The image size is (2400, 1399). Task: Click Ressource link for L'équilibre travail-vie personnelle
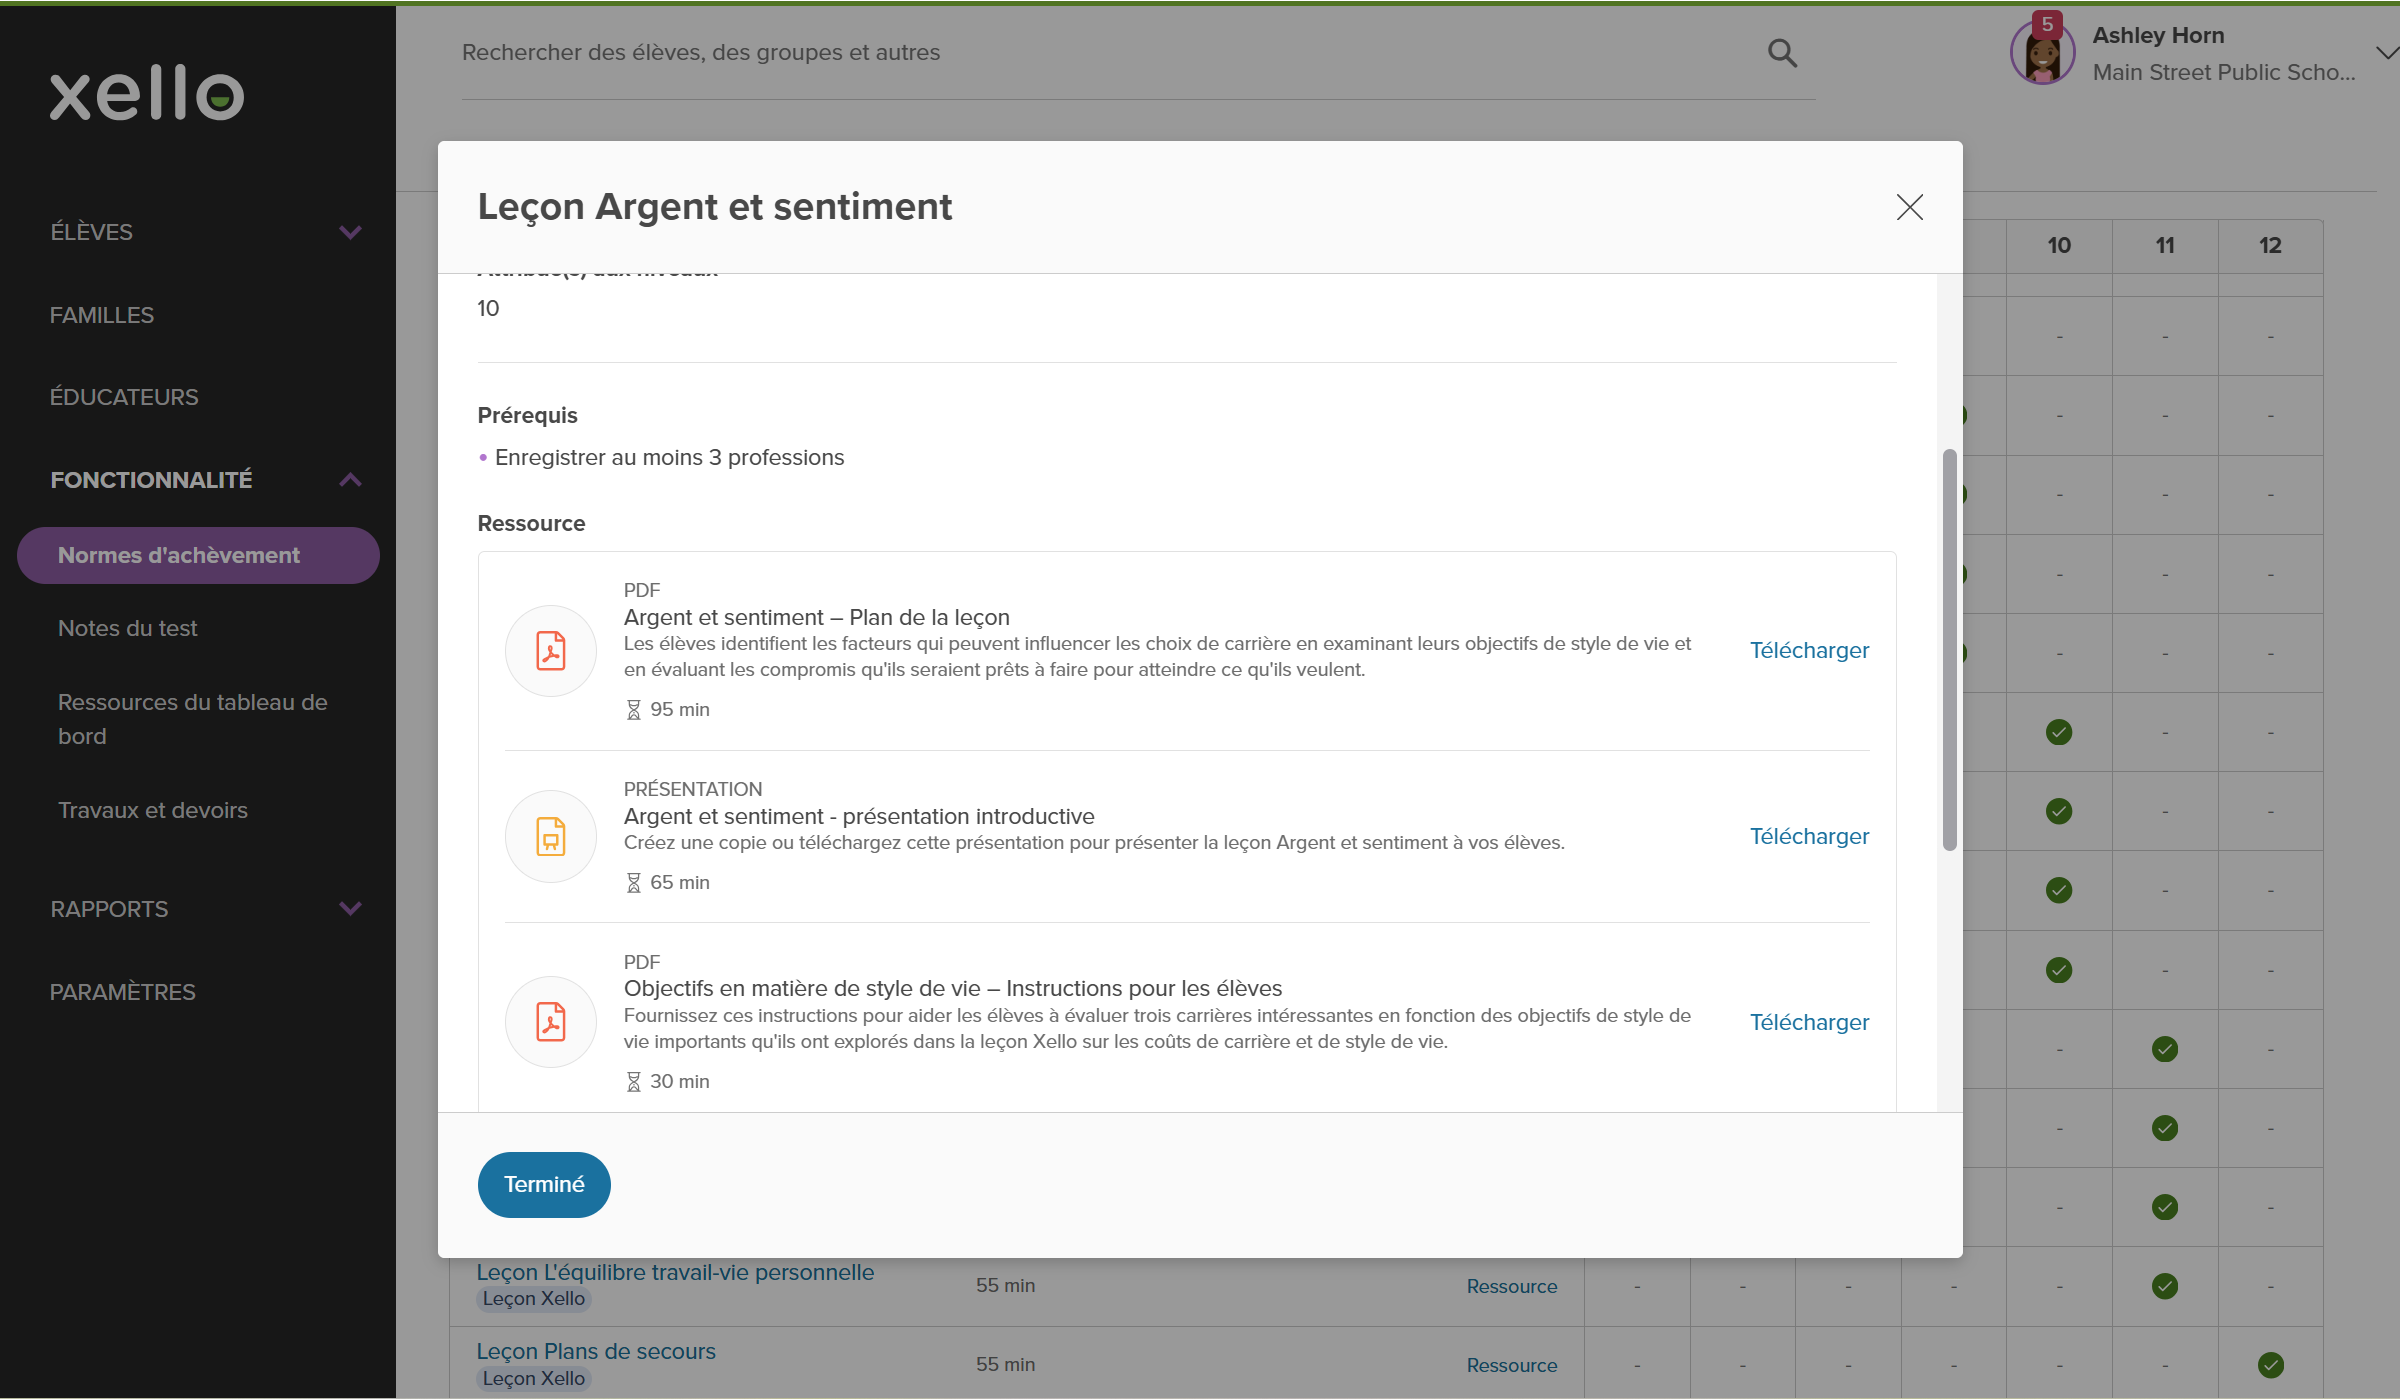point(1512,1286)
